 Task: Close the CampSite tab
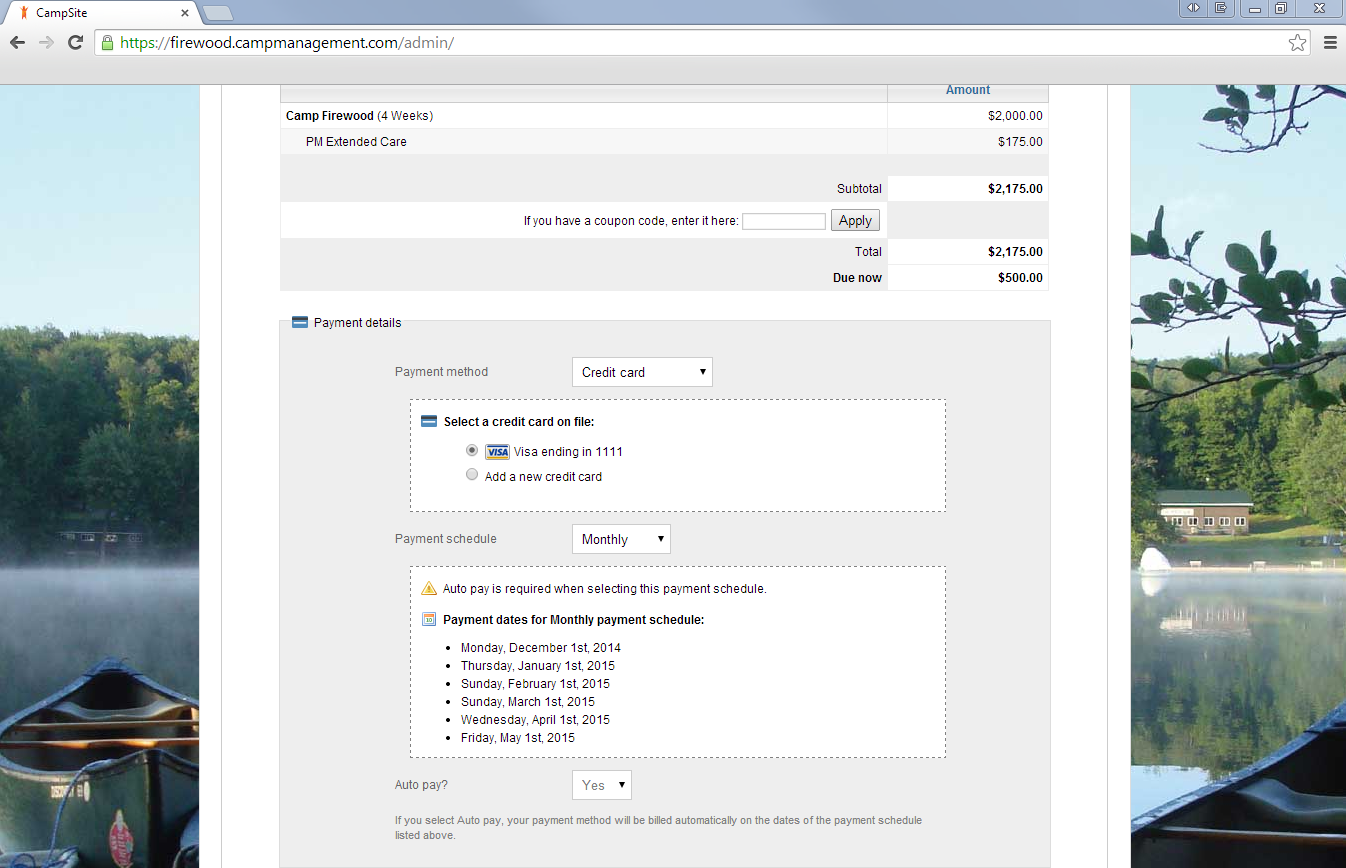[184, 13]
